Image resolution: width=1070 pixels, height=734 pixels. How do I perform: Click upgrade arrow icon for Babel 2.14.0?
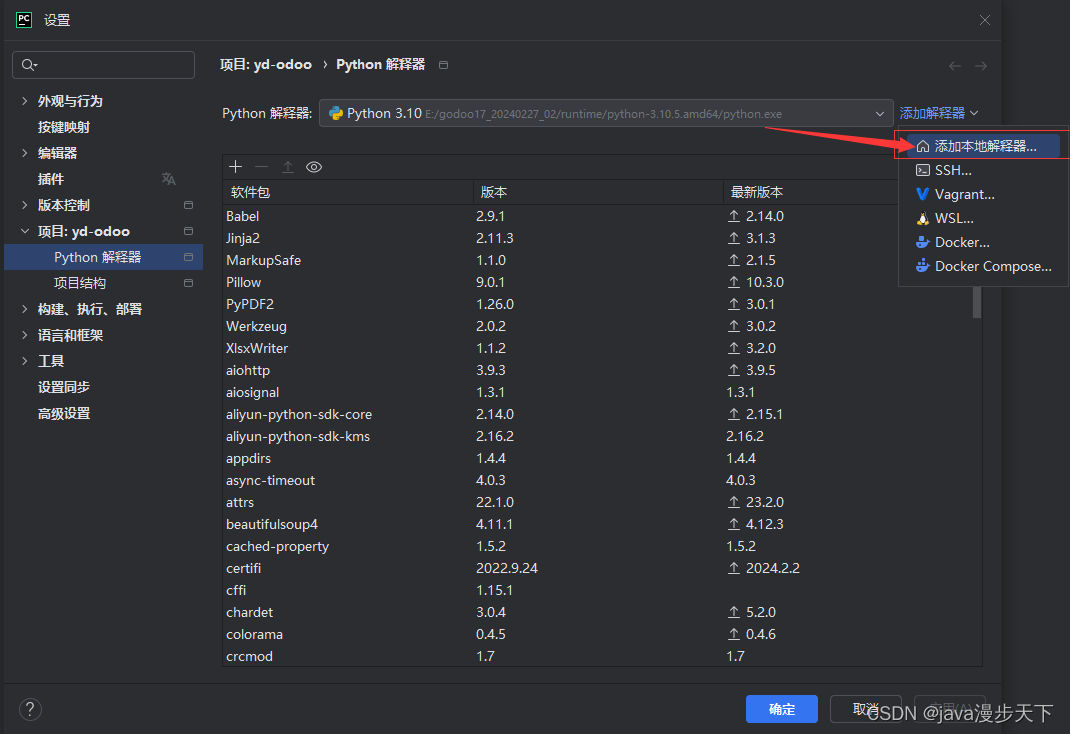click(x=734, y=216)
